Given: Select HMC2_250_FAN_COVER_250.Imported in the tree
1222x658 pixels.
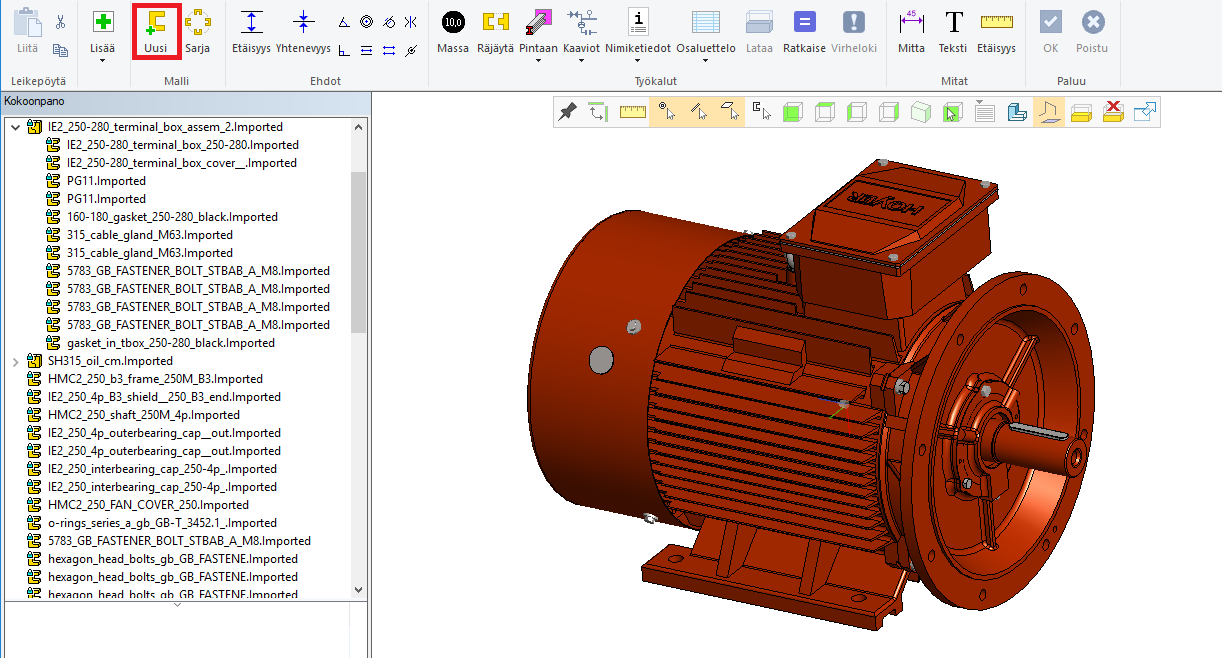Looking at the screenshot, I should [148, 505].
